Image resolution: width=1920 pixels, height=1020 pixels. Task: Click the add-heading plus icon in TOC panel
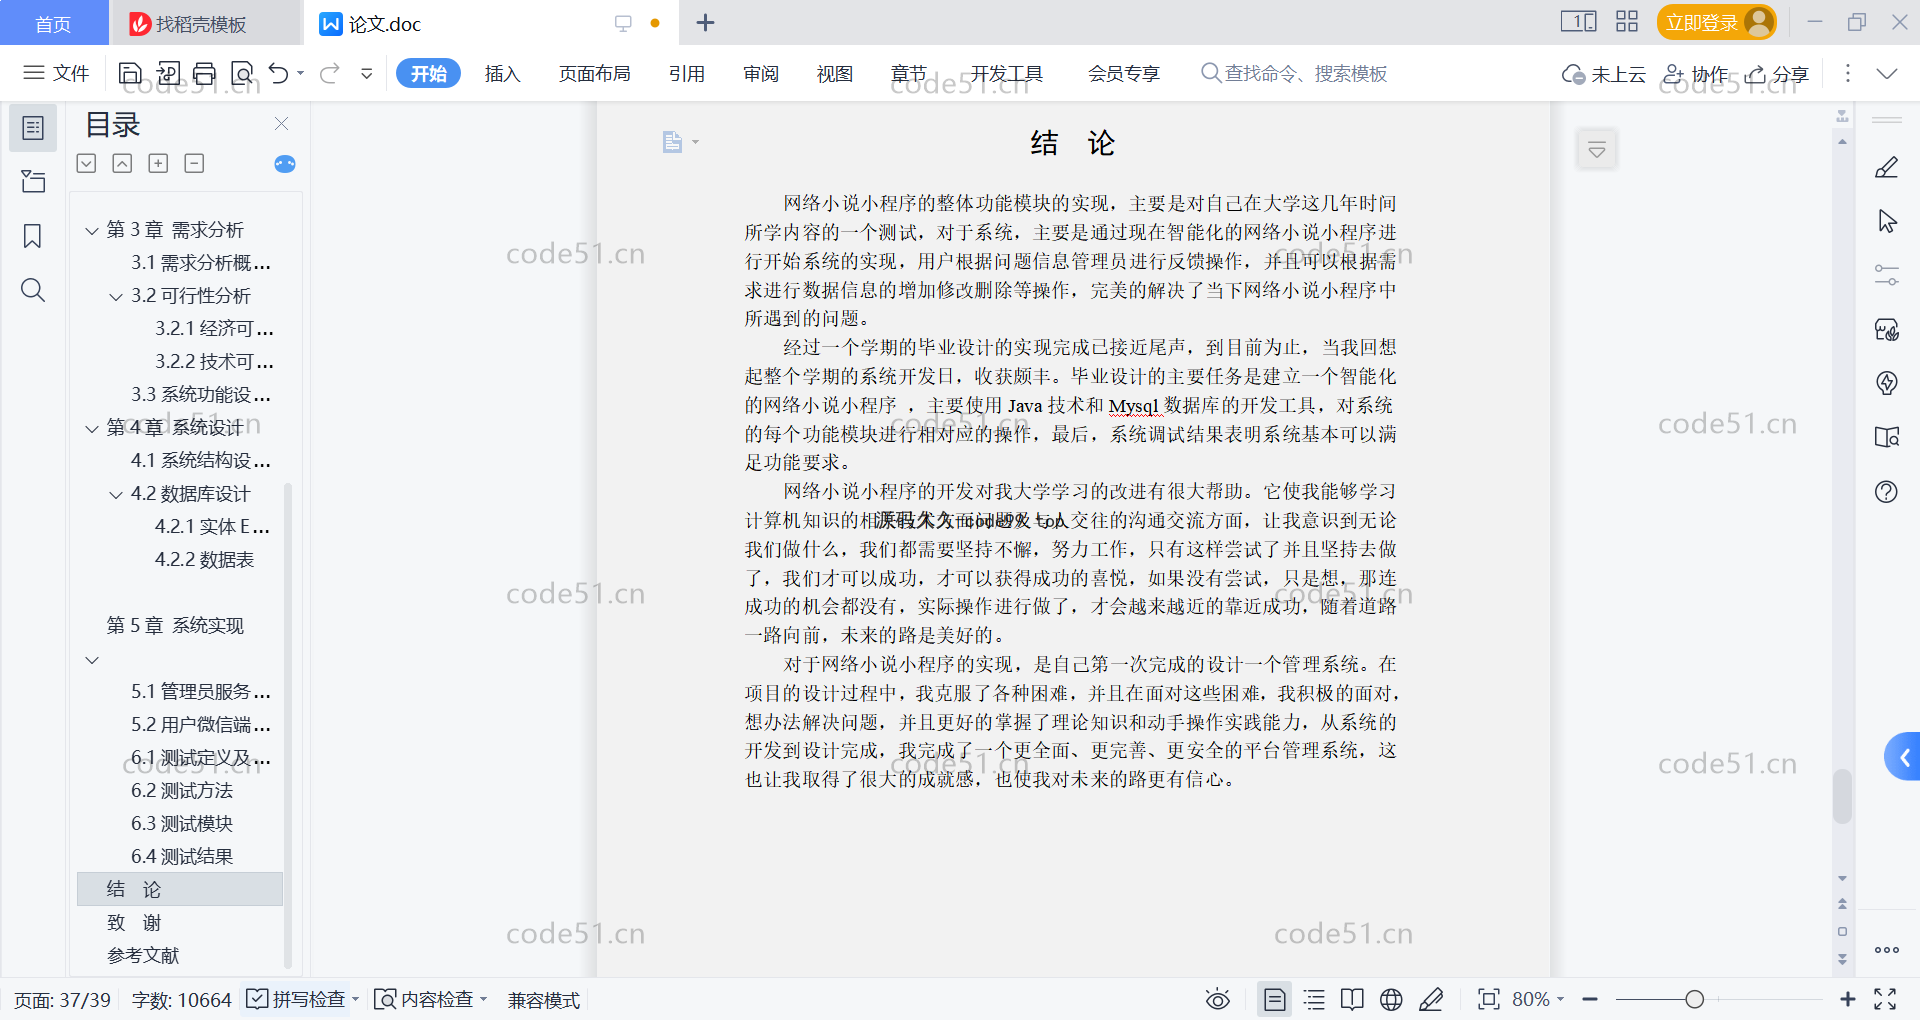click(x=158, y=163)
